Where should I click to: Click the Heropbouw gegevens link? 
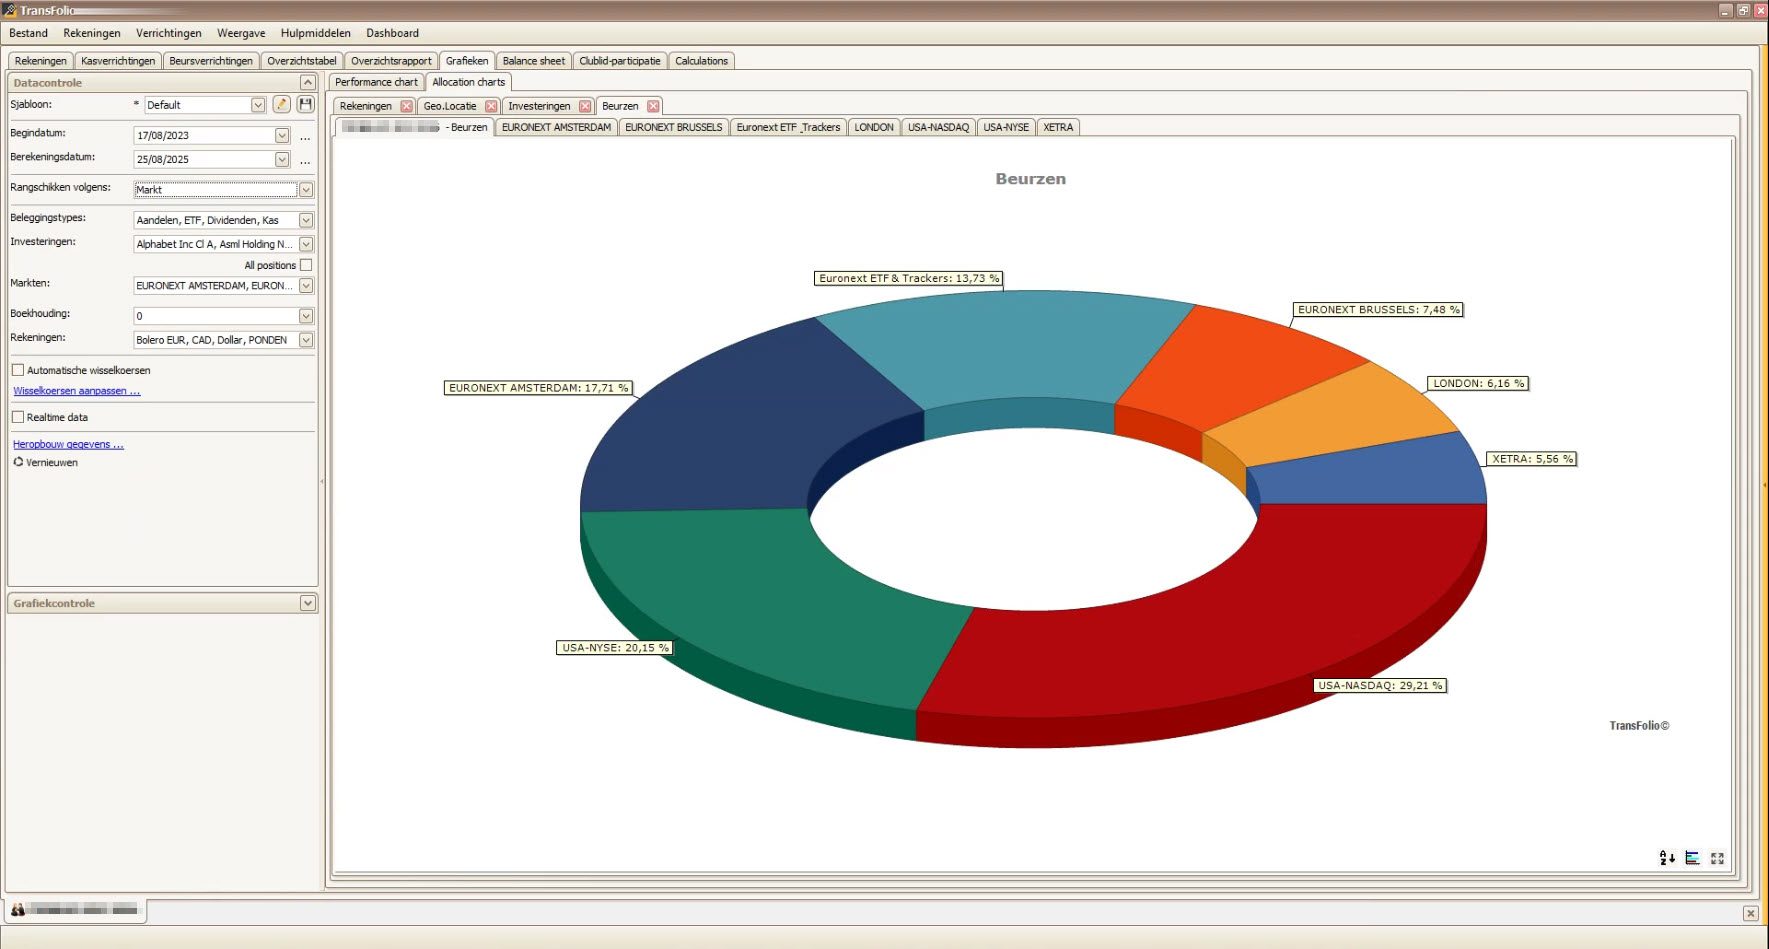point(68,444)
